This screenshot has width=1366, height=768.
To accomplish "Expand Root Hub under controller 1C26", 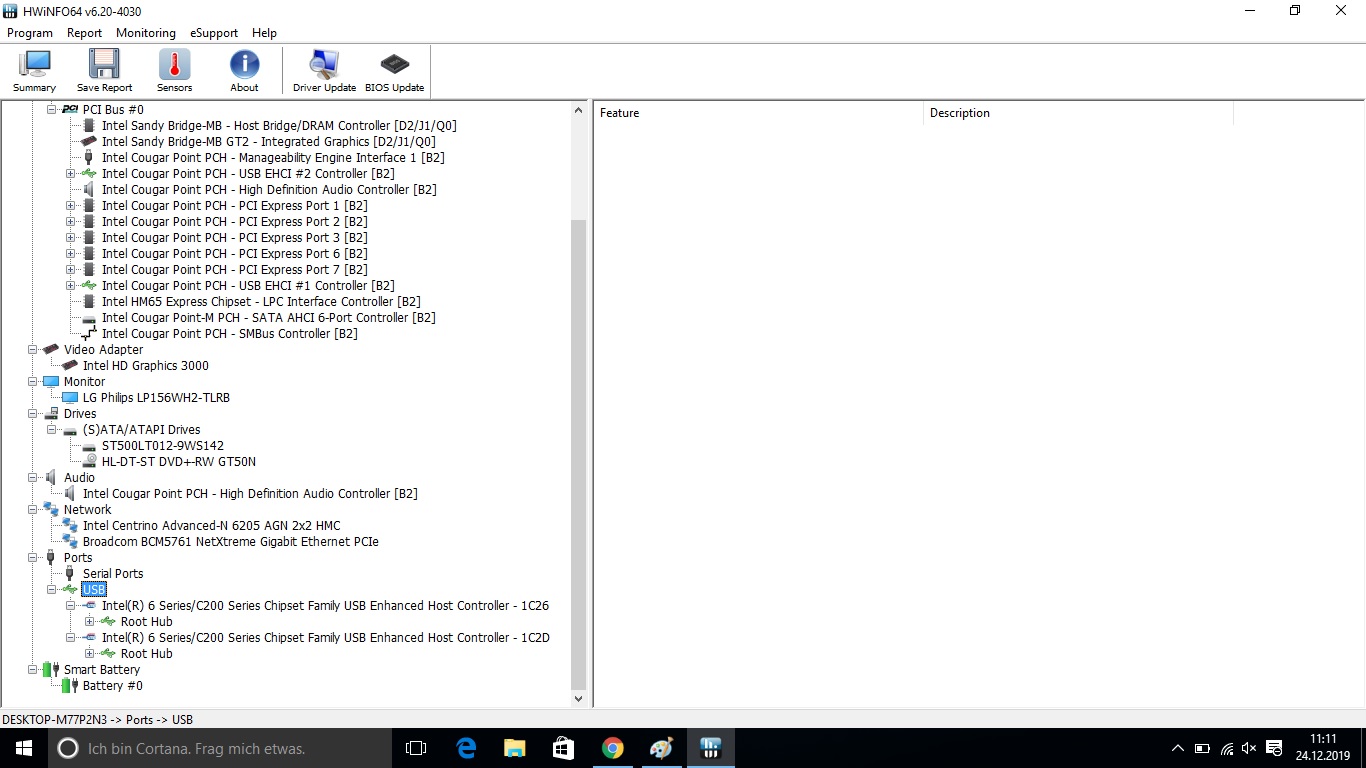I will [90, 622].
